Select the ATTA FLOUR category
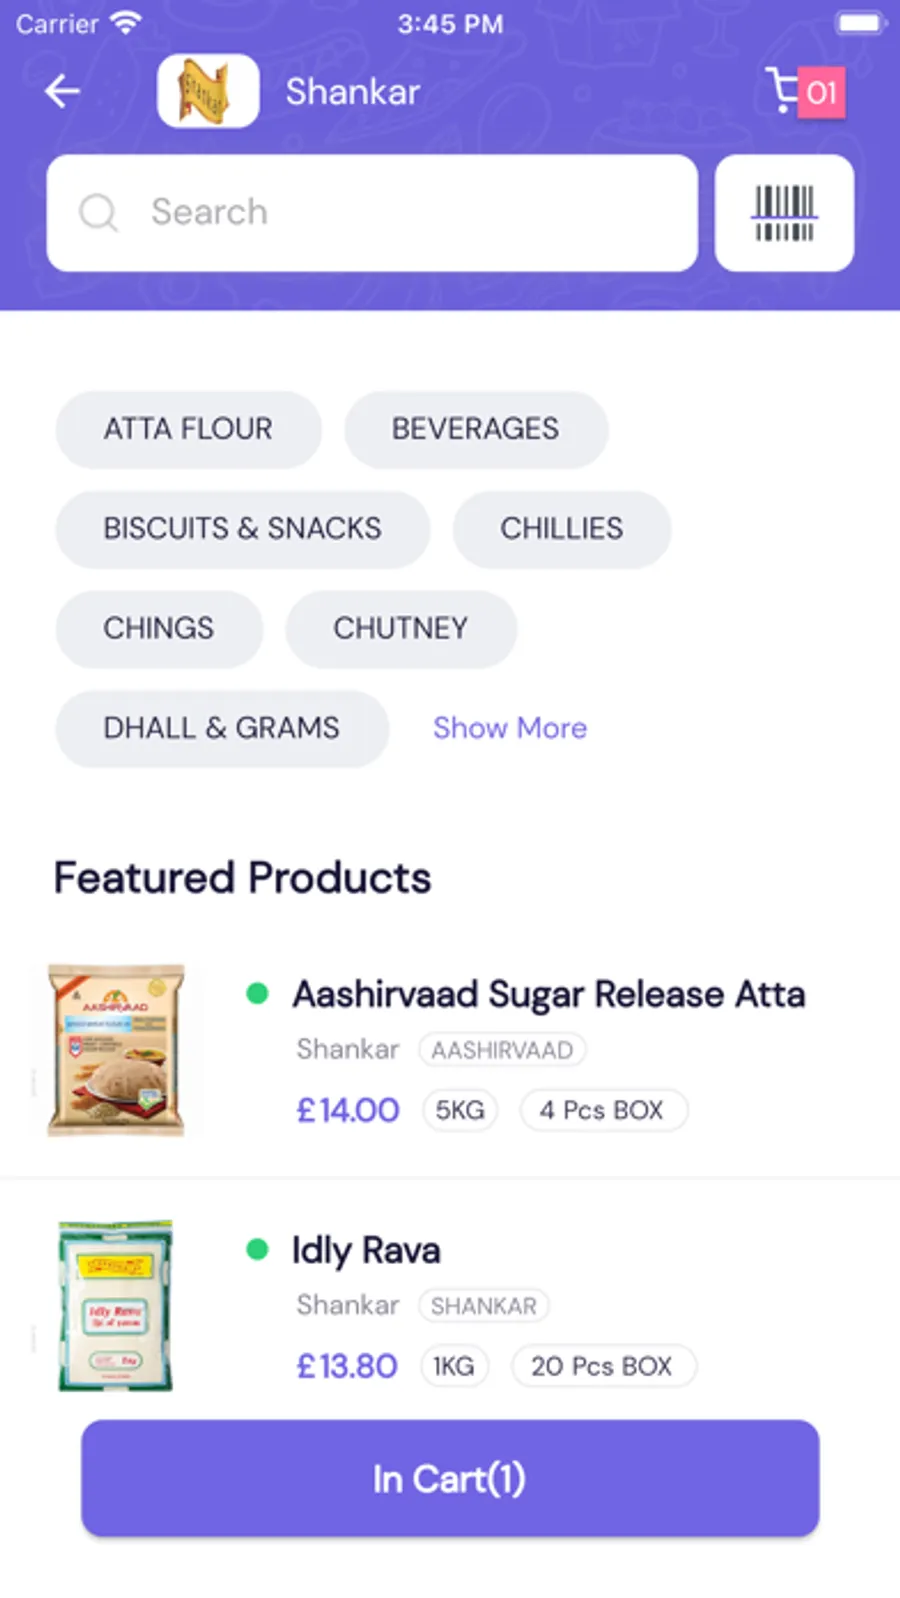 coord(188,429)
